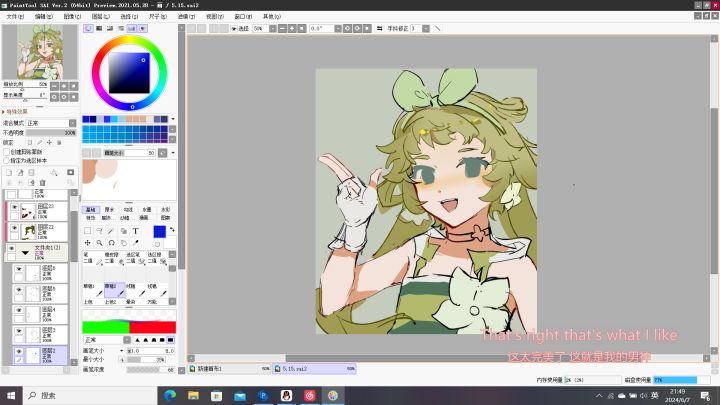Select the Rotate view tool
720x405 pixels.
point(111,242)
